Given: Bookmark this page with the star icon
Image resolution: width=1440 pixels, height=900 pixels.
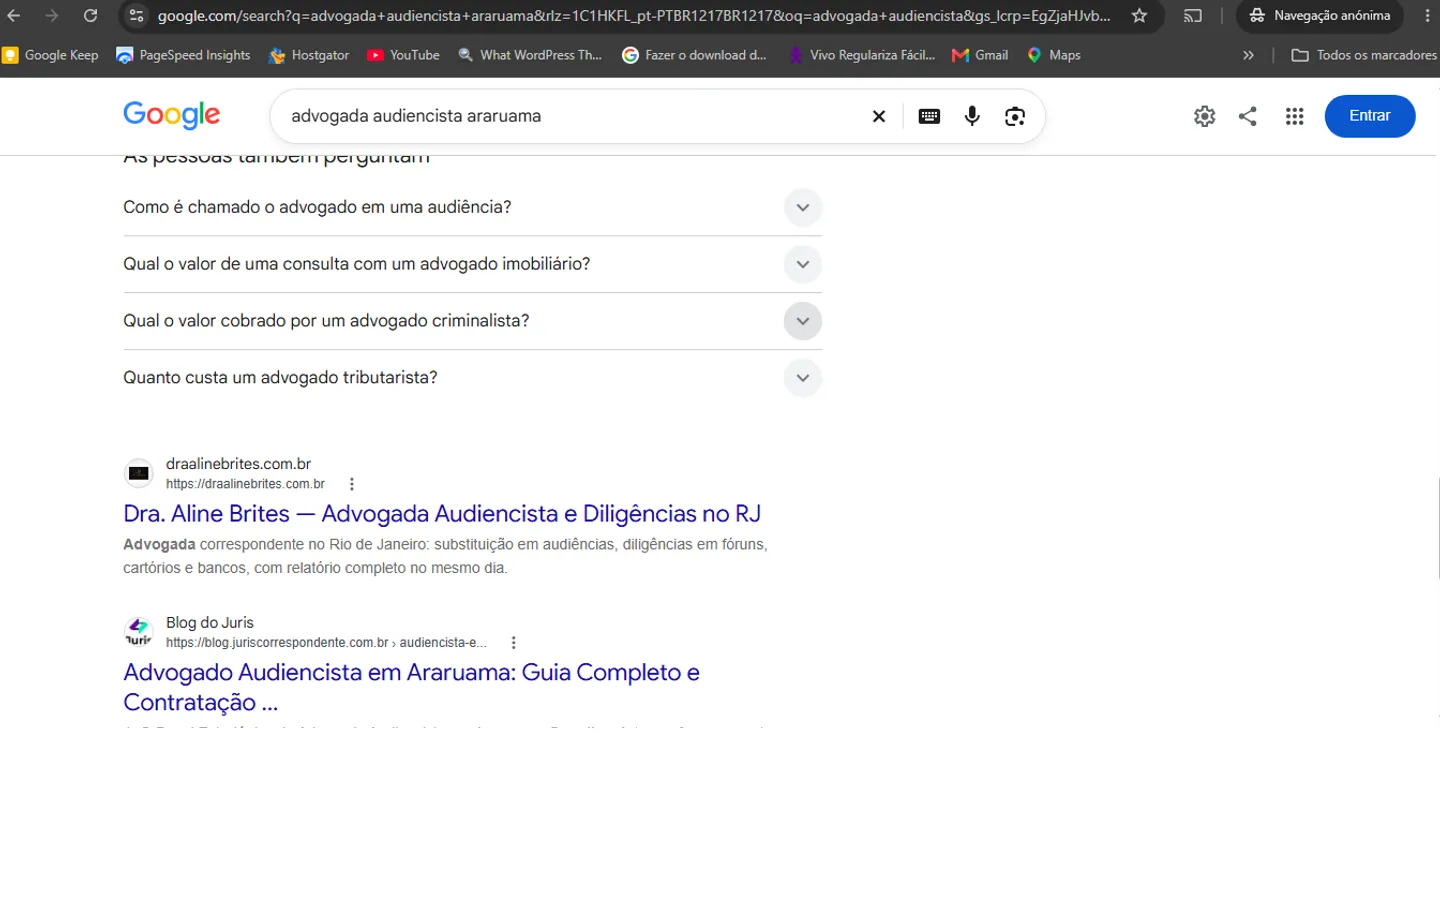Looking at the screenshot, I should (1139, 16).
